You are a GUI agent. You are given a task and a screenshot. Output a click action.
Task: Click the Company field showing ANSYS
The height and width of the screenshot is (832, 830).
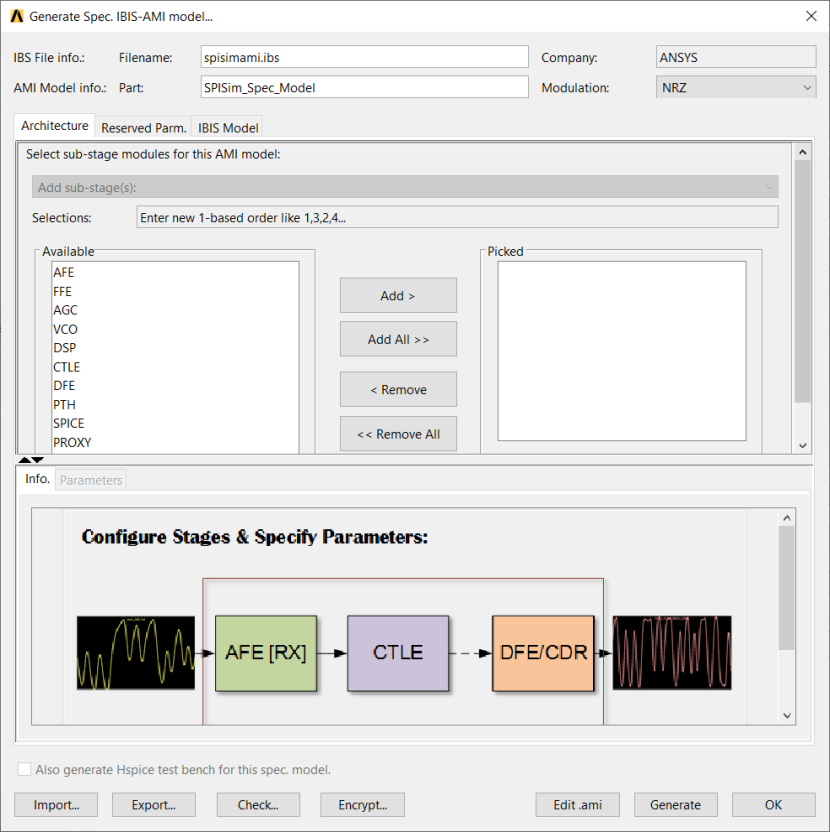point(736,57)
